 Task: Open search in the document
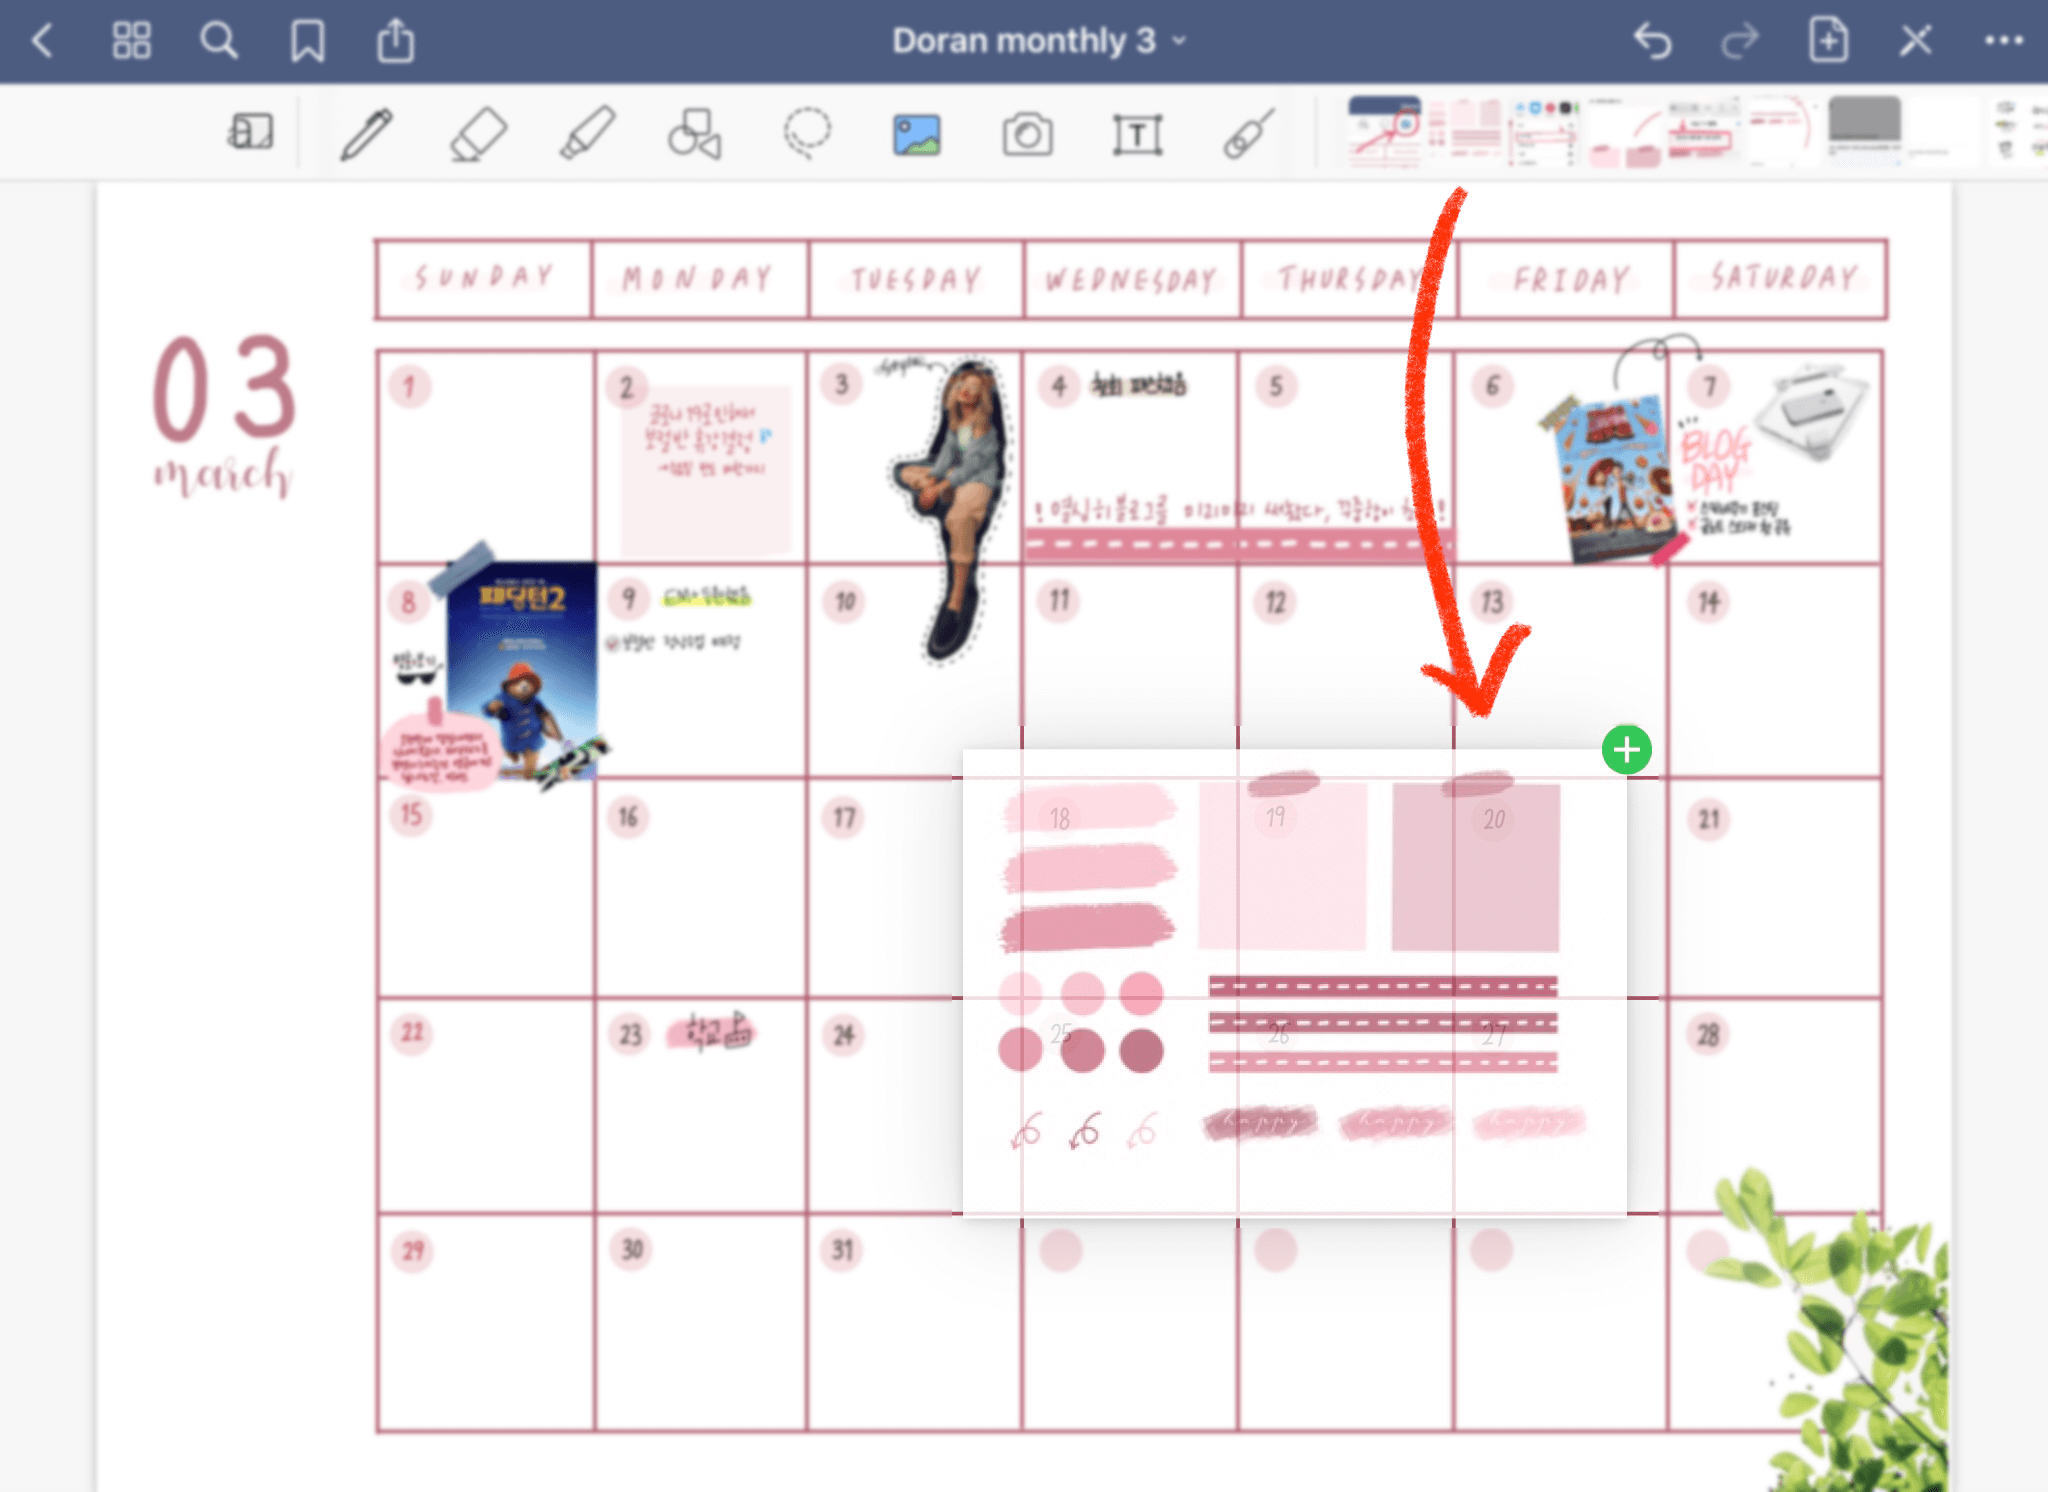click(218, 41)
